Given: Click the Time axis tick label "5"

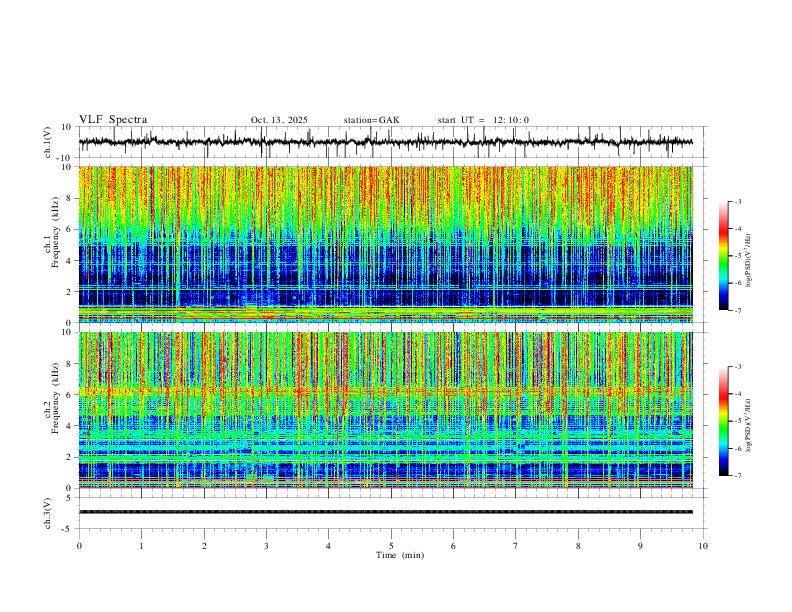Looking at the screenshot, I should [x=391, y=546].
